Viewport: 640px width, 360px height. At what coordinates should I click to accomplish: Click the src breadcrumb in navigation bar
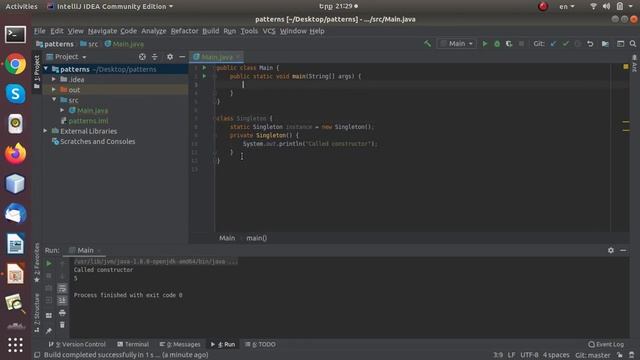pos(89,44)
